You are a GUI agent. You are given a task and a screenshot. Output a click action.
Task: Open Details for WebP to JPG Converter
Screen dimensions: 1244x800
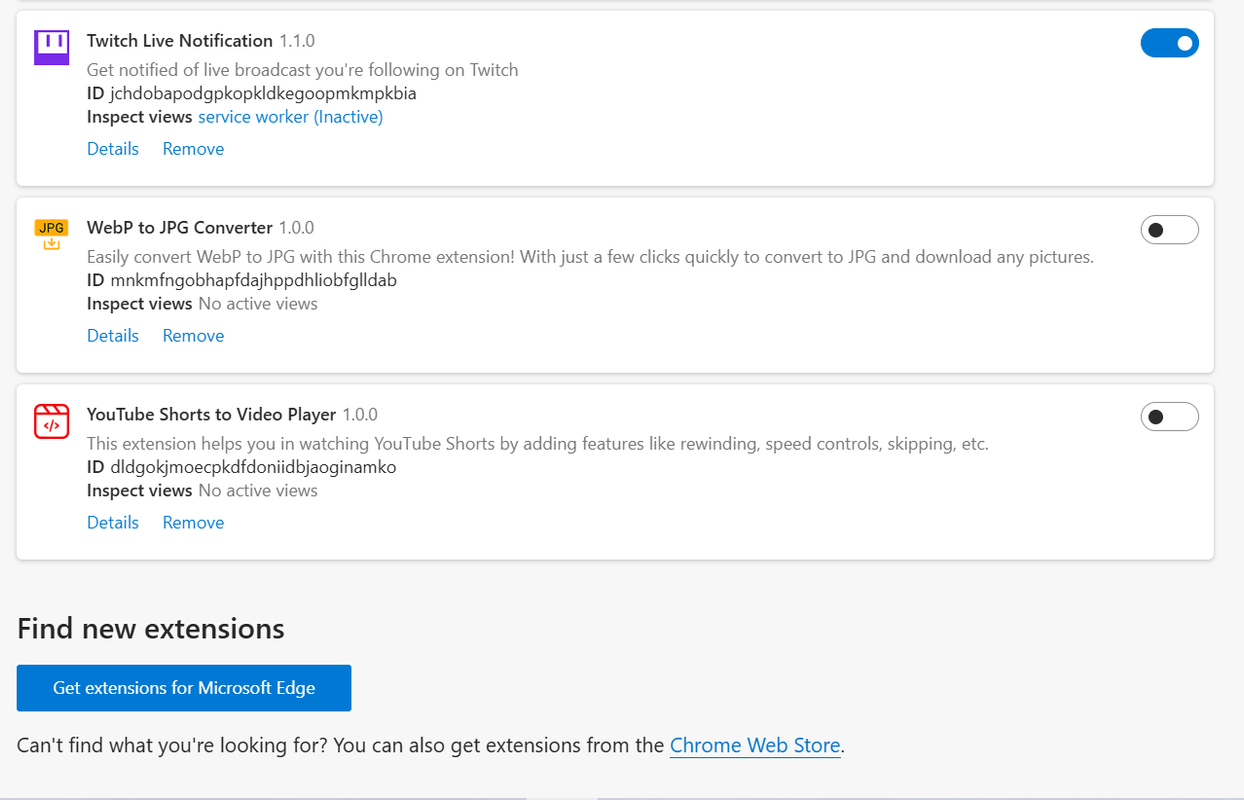pos(113,336)
